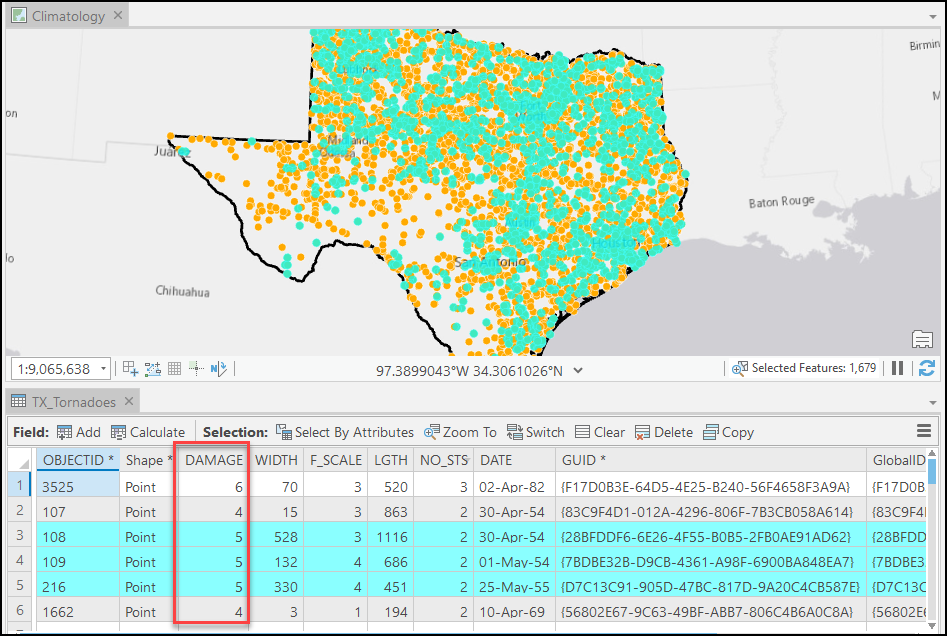The height and width of the screenshot is (636, 947).
Task: Refresh the map view
Action: (928, 367)
